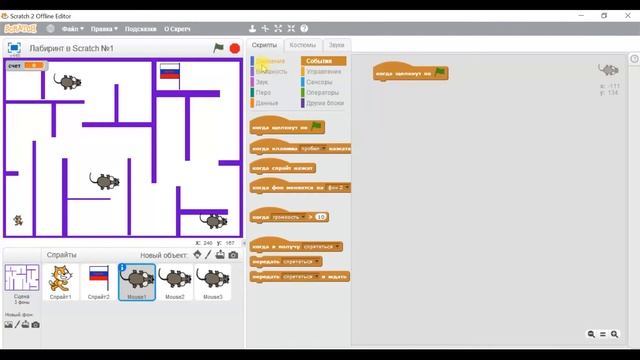Click the green flag to start project
This screenshot has height=360, width=640.
pyautogui.click(x=218, y=48)
